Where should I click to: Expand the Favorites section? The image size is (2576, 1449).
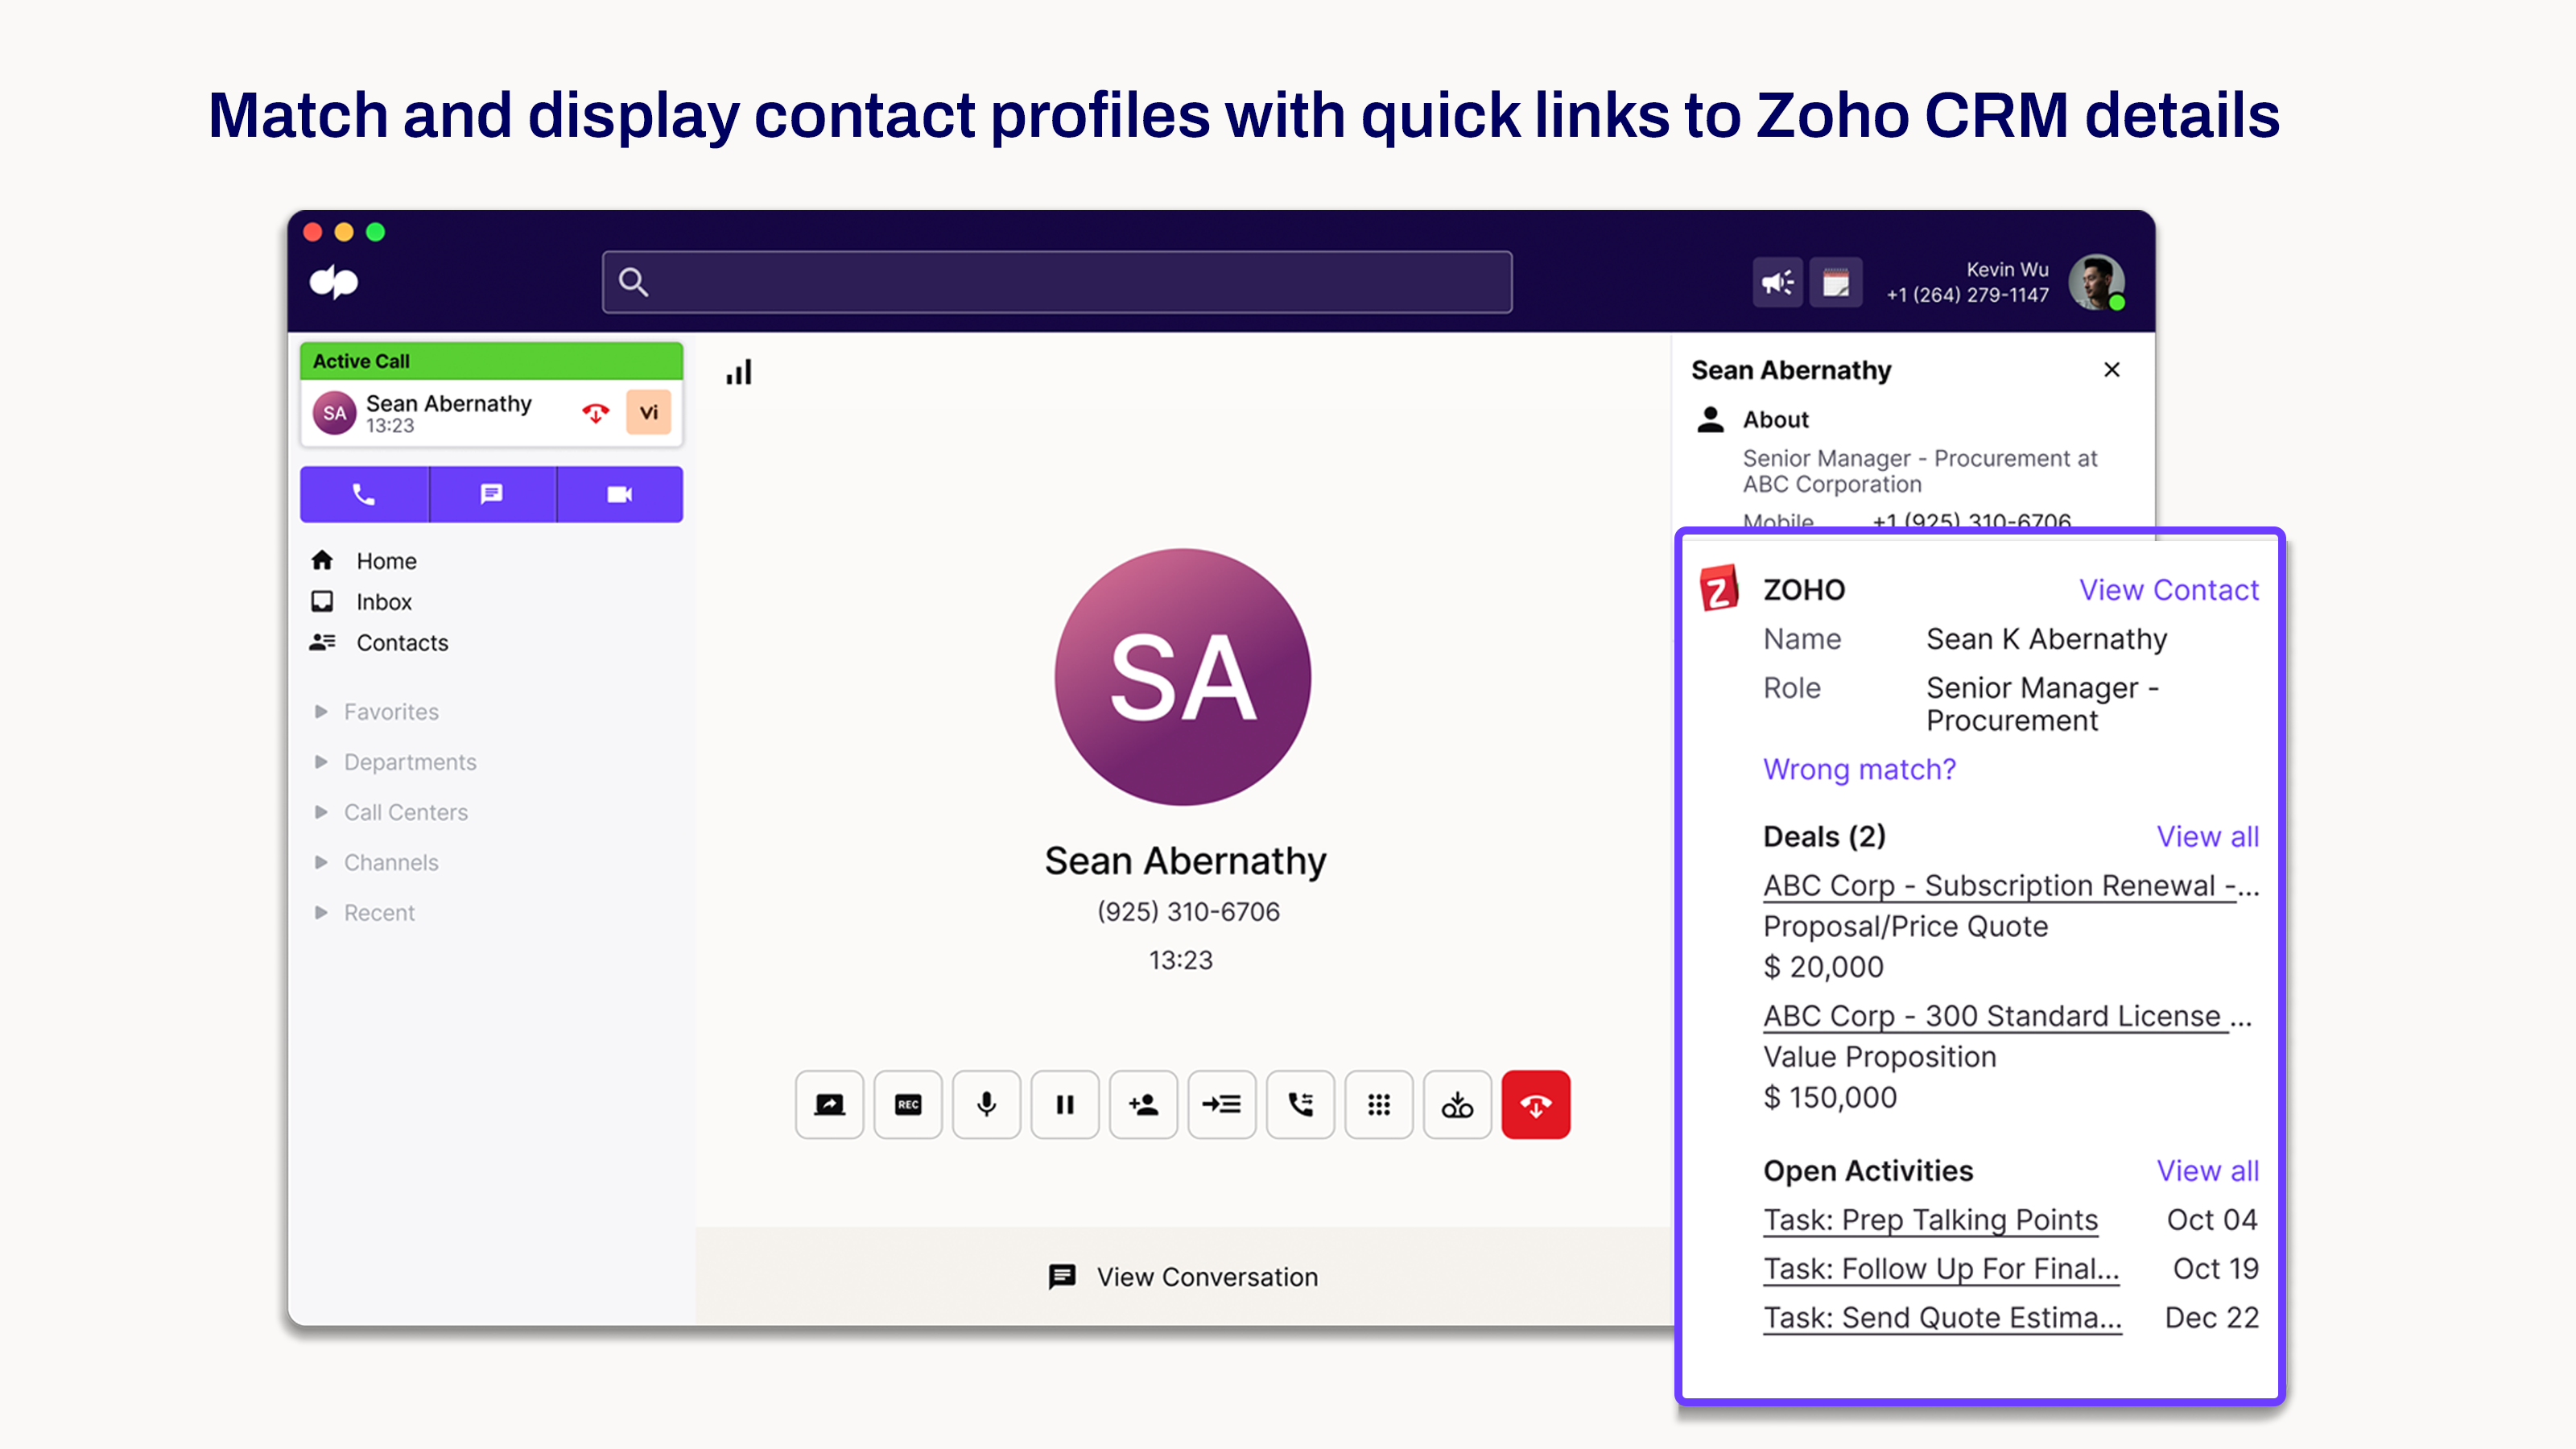click(x=390, y=711)
